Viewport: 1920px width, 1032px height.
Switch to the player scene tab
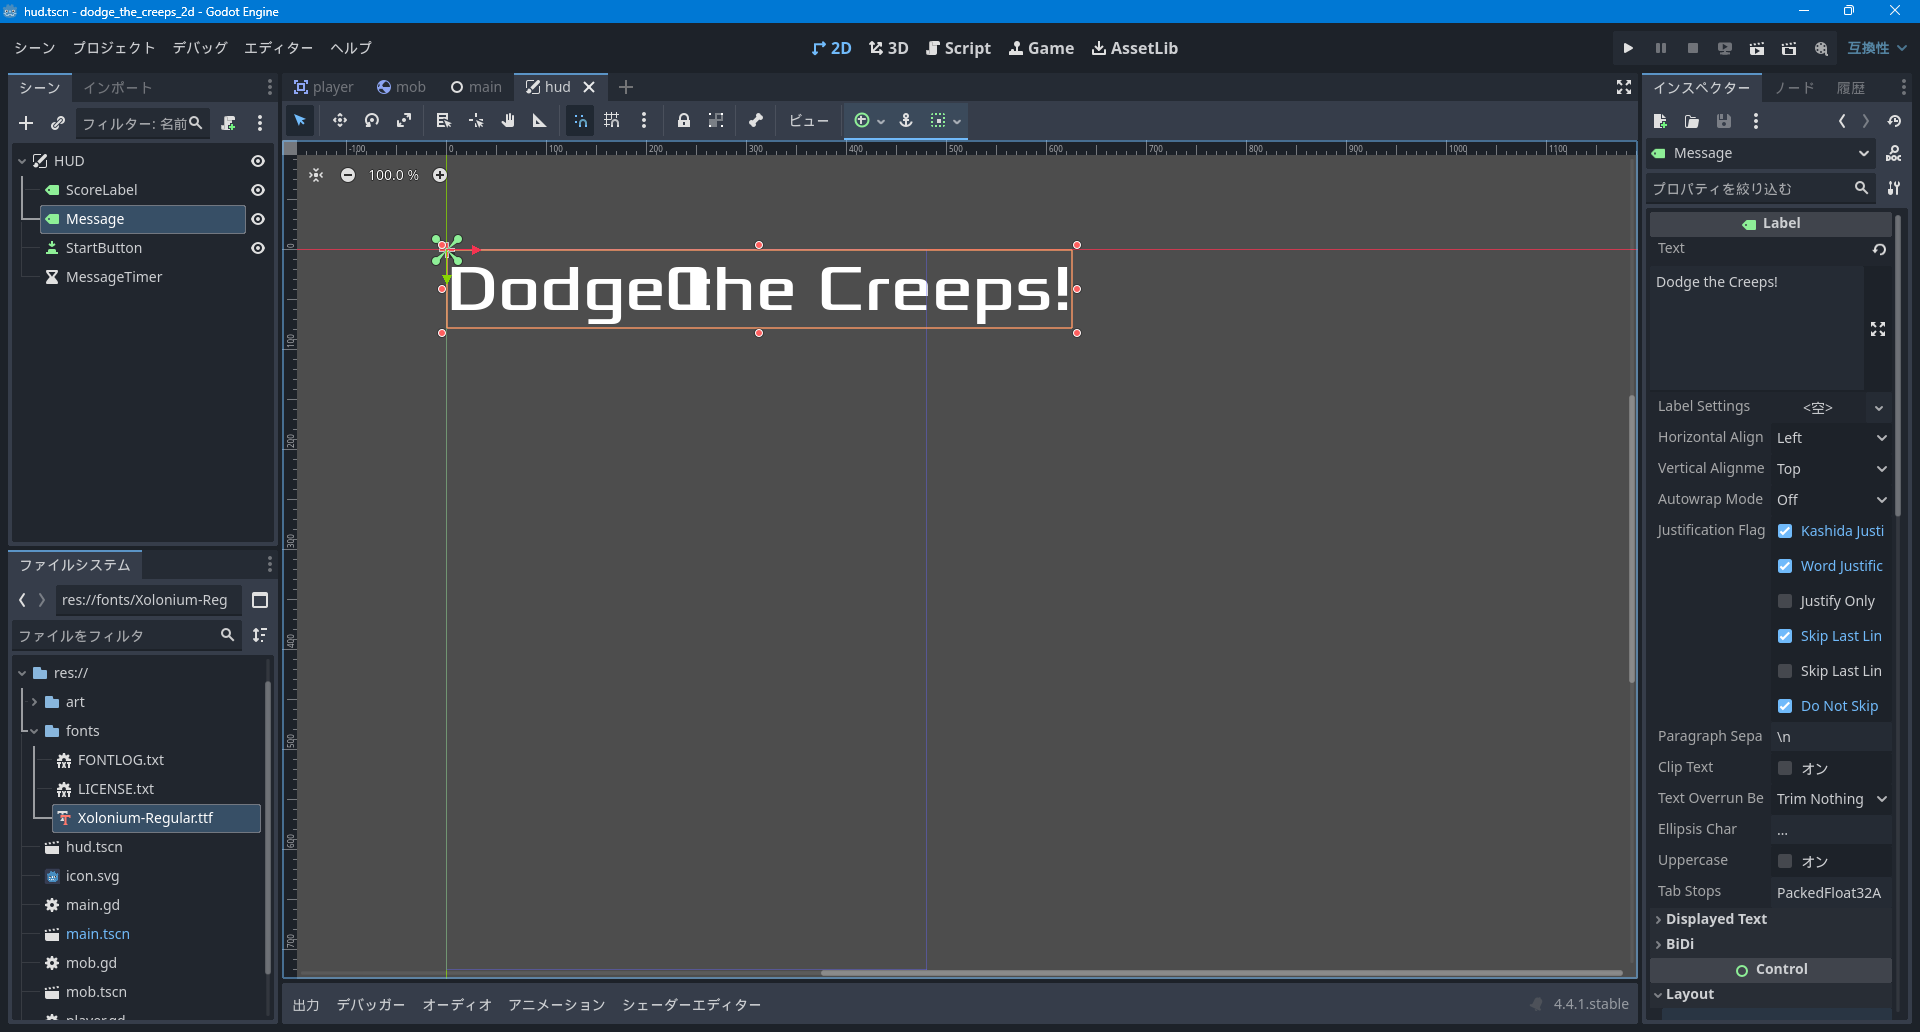coord(324,87)
